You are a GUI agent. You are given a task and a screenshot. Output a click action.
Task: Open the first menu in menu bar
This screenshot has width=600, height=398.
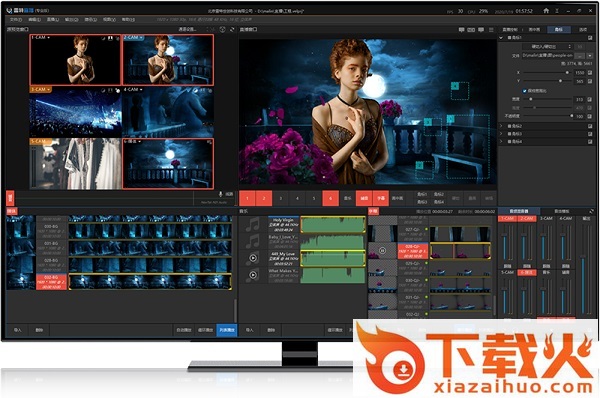coord(16,19)
